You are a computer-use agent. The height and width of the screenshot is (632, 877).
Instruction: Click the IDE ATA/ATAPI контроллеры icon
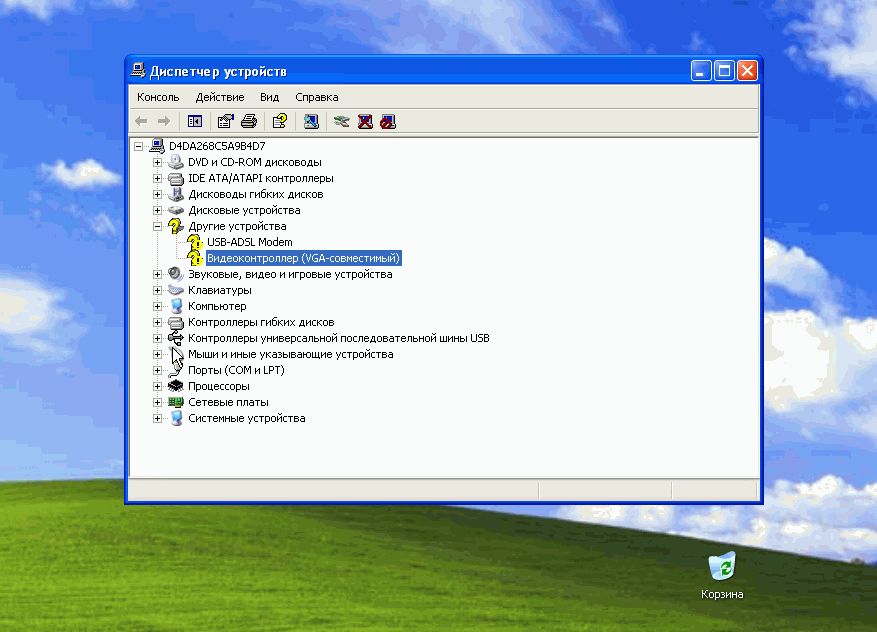click(176, 178)
